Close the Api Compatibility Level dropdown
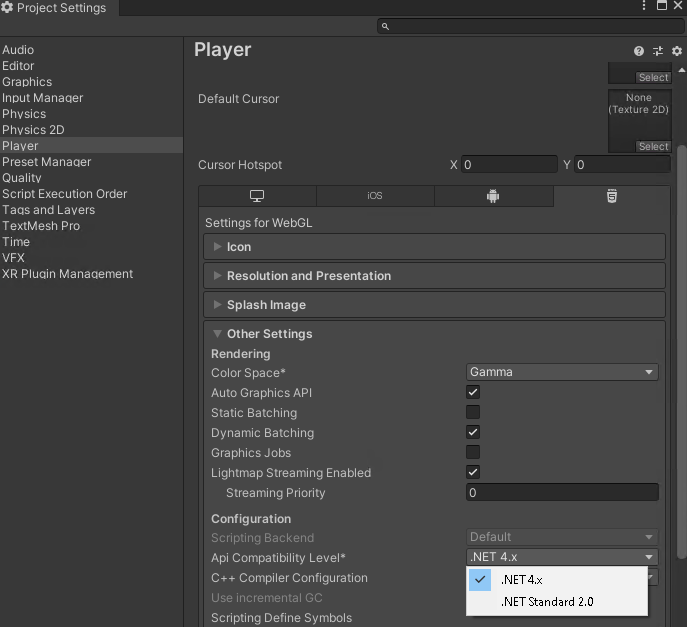This screenshot has height=627, width=687. (562, 557)
